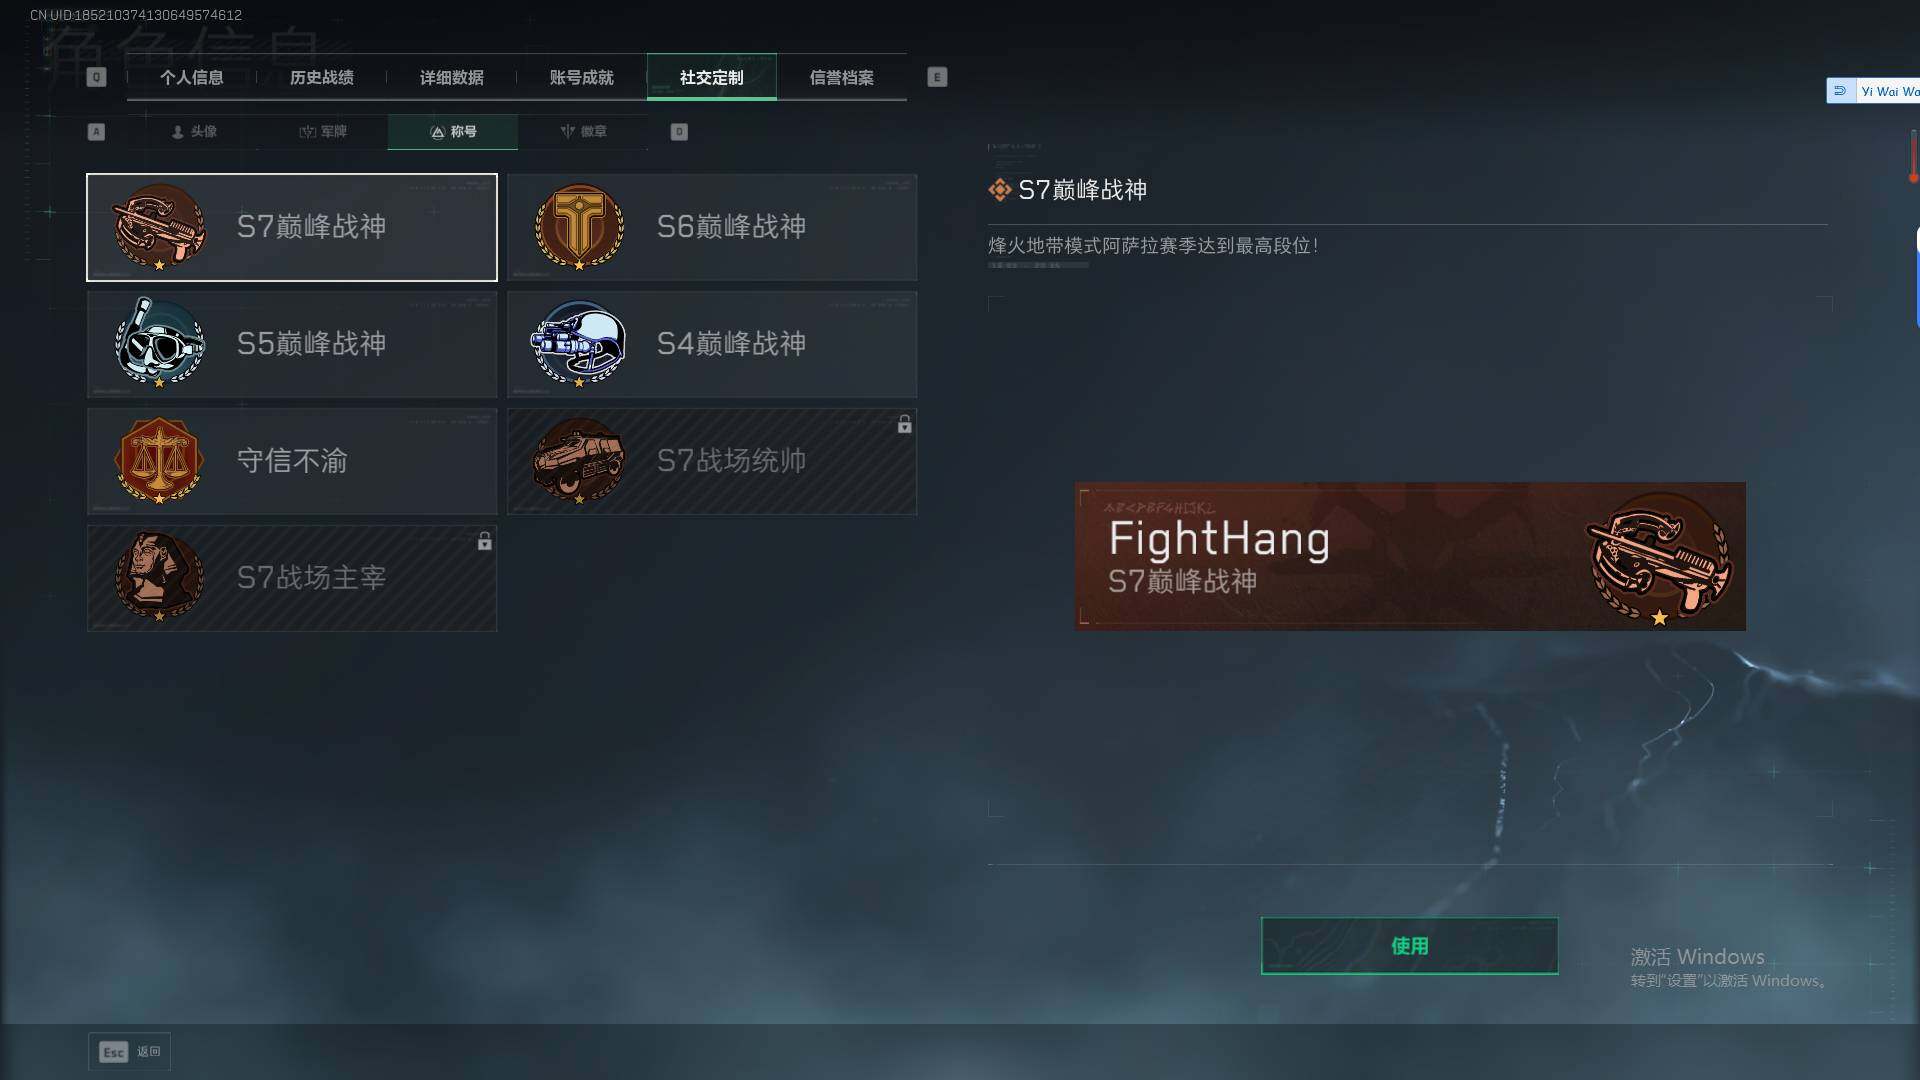
Task: Open the 头像 sub-tab
Action: point(194,131)
